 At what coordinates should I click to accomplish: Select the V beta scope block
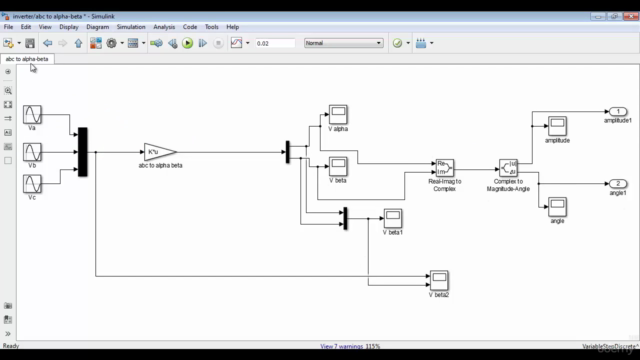tap(338, 167)
